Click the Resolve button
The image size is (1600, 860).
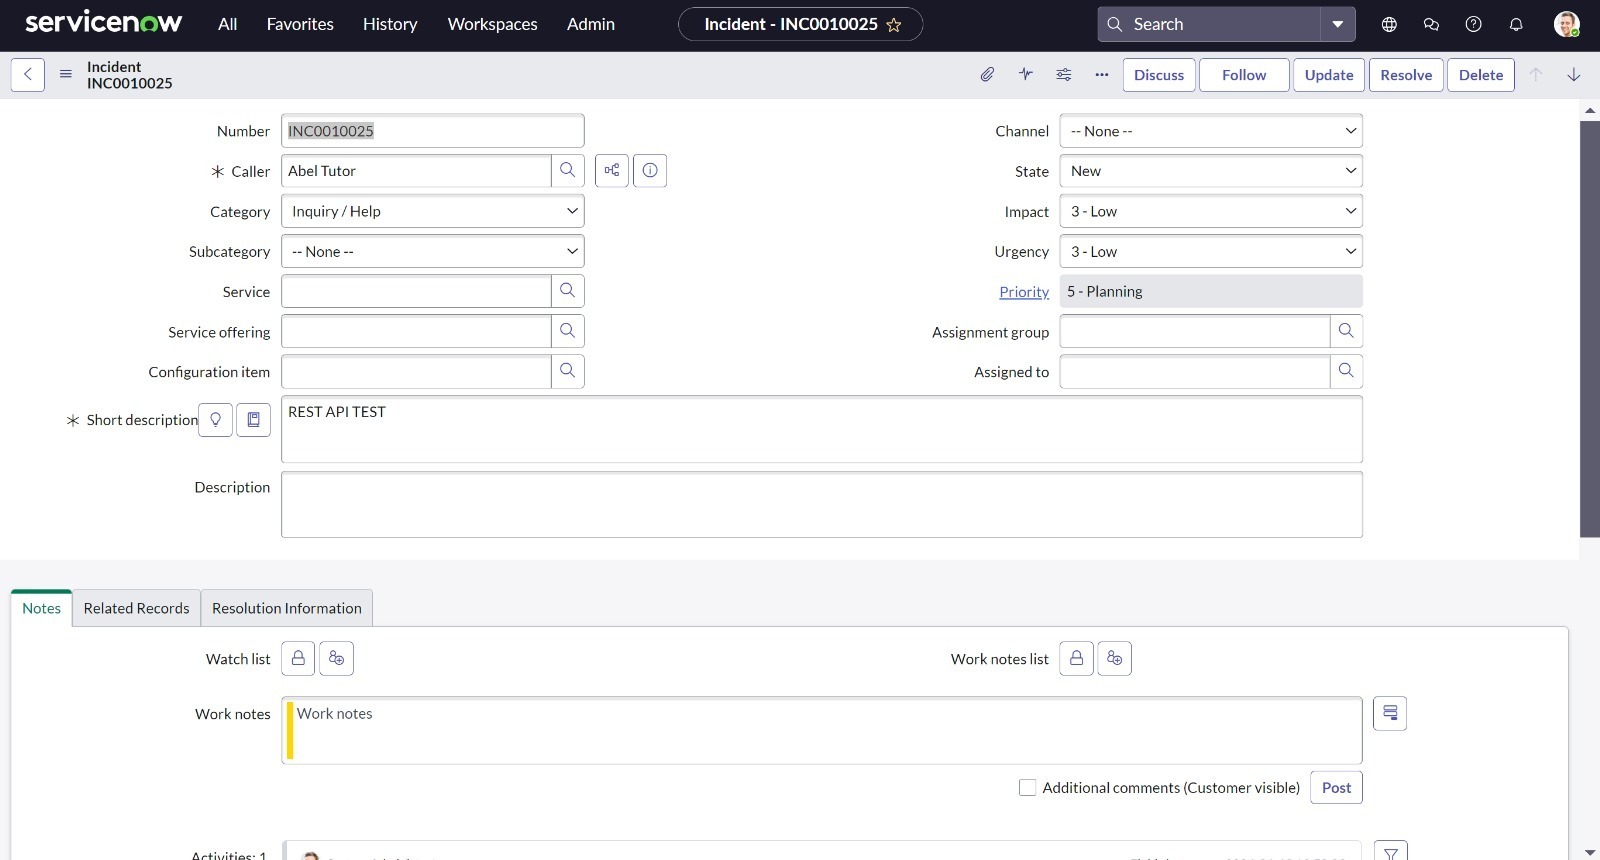(1406, 75)
